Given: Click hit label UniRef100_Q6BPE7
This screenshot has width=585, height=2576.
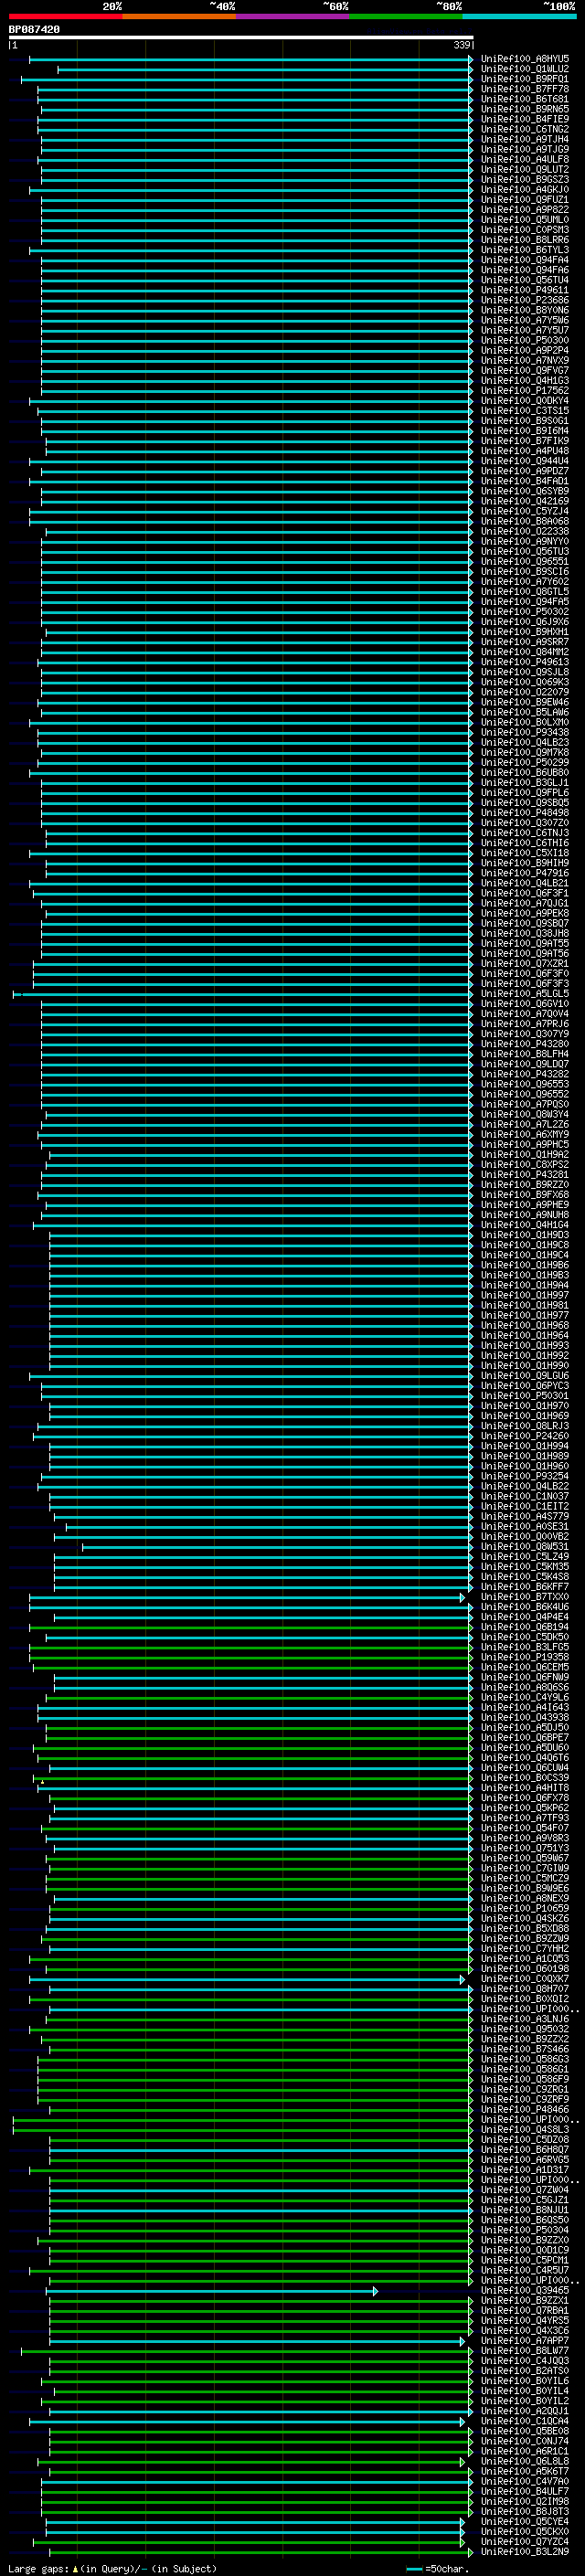Looking at the screenshot, I should click(x=525, y=1737).
